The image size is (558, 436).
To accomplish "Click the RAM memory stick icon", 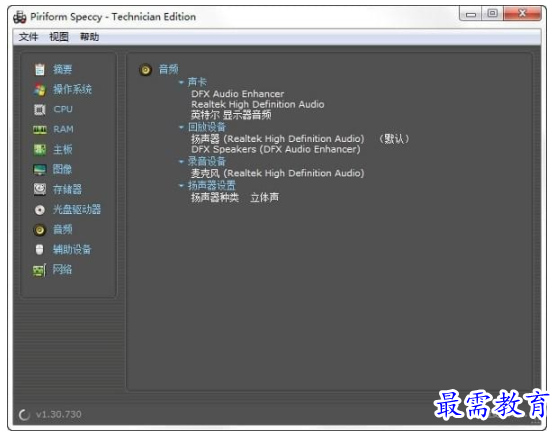I will tap(40, 130).
